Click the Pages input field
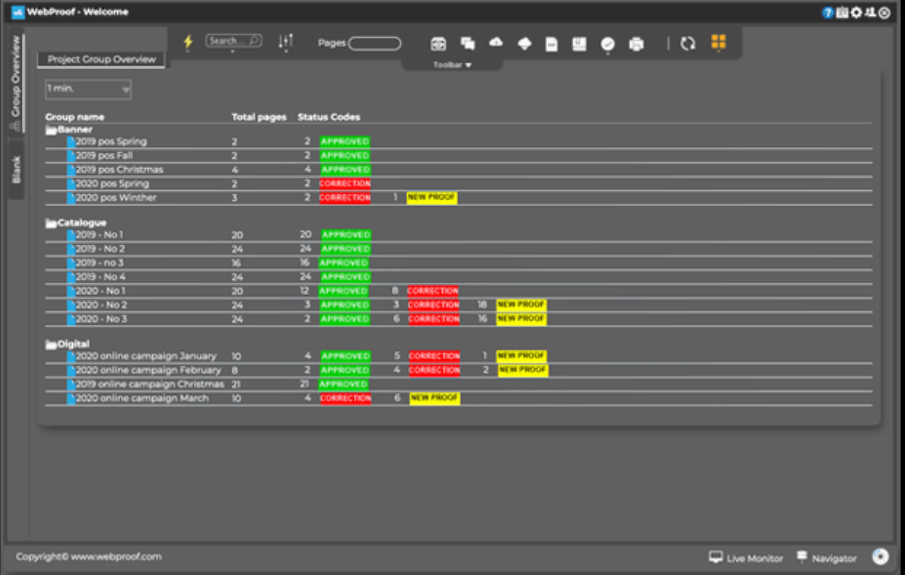The image size is (905, 575). tap(375, 43)
